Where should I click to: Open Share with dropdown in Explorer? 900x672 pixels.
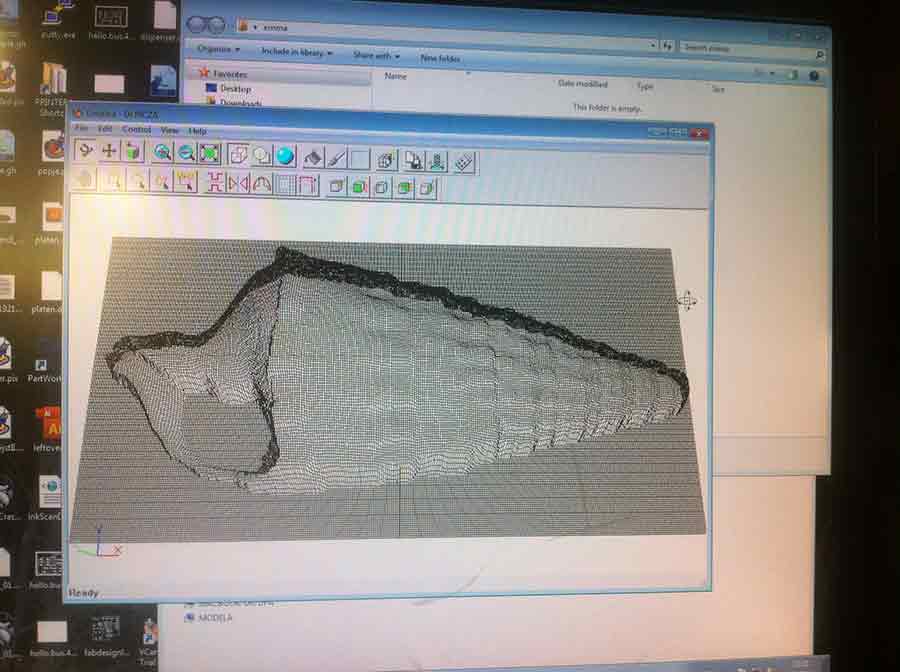pos(376,55)
